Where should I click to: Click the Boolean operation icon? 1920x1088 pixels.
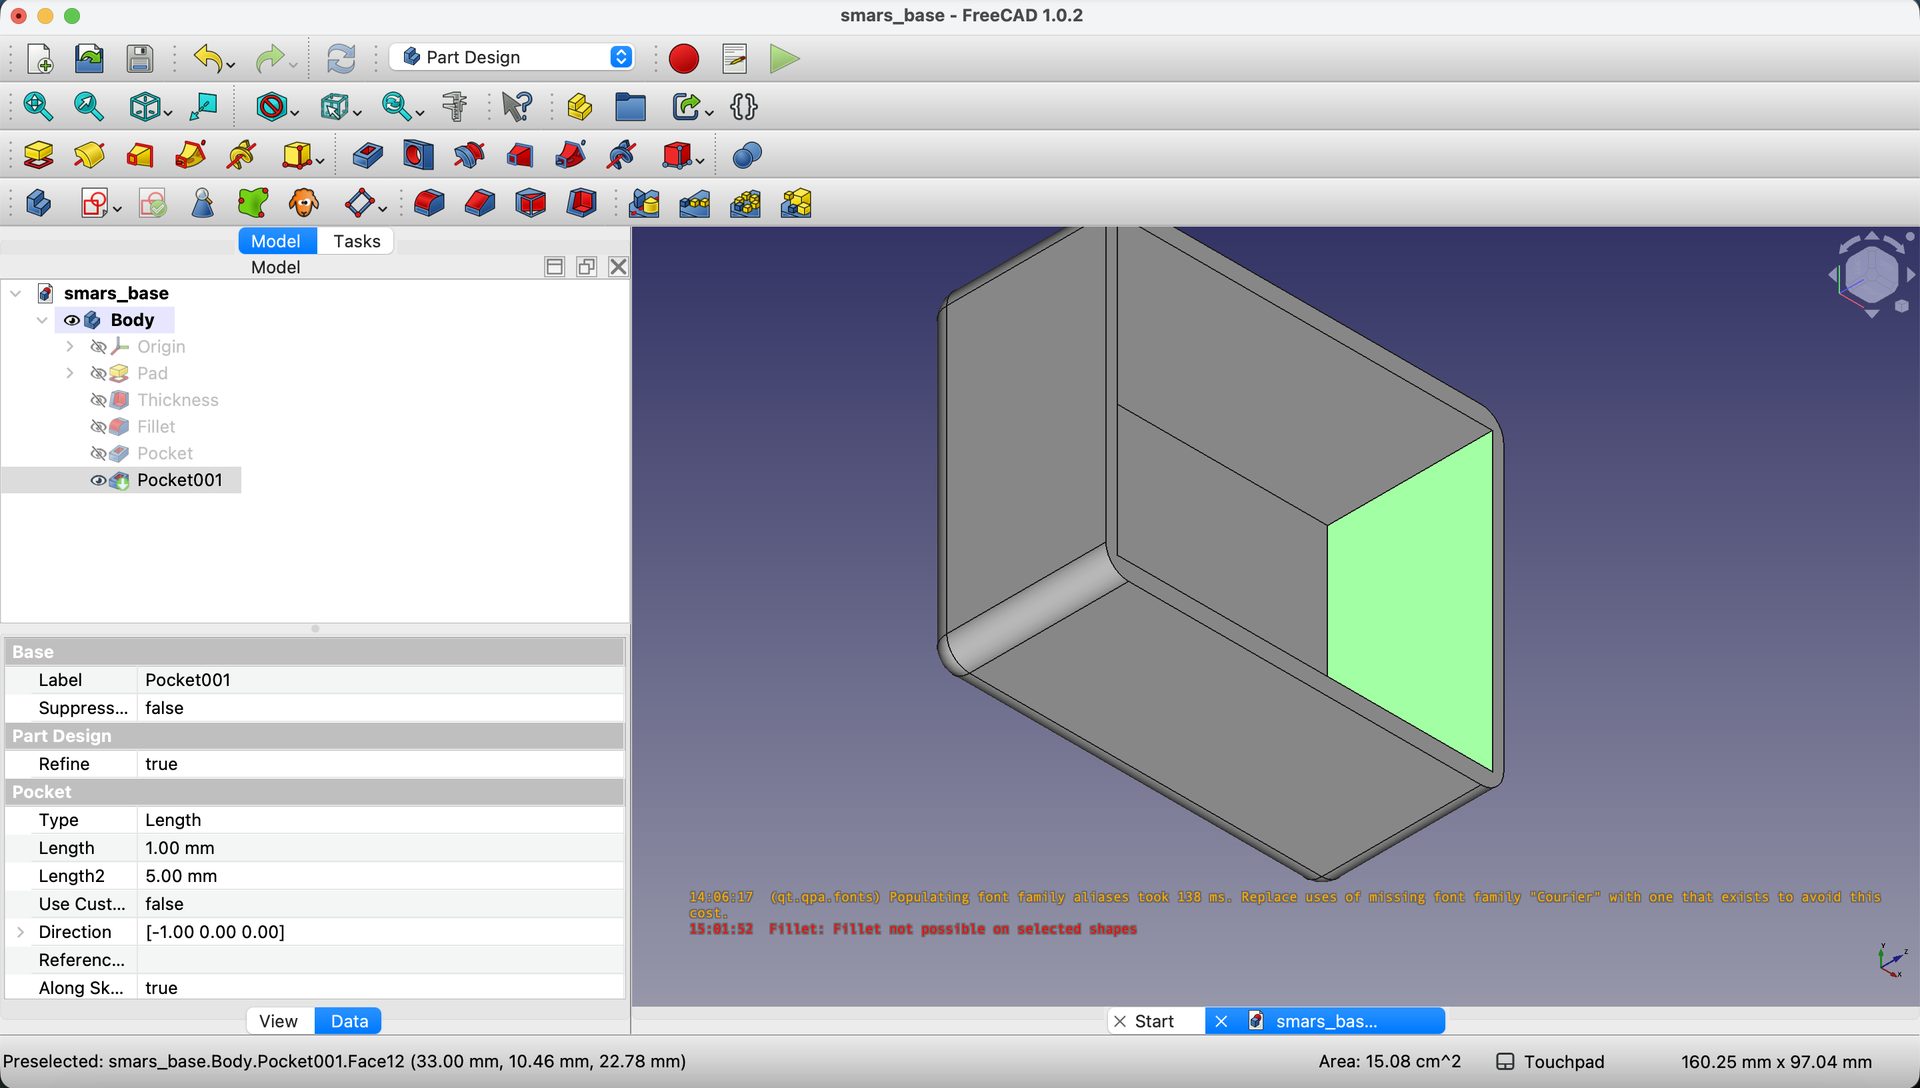coord(747,155)
